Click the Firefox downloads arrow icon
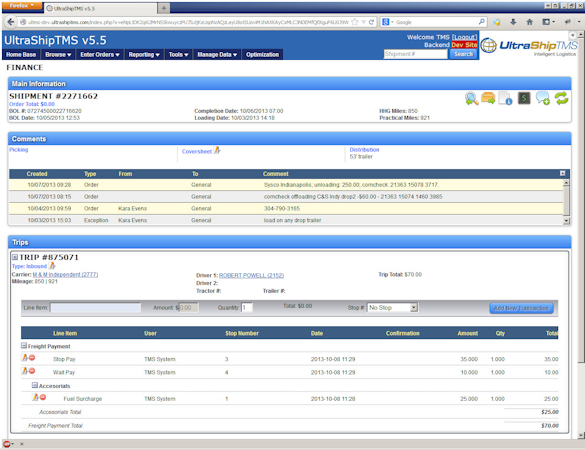 513,22
